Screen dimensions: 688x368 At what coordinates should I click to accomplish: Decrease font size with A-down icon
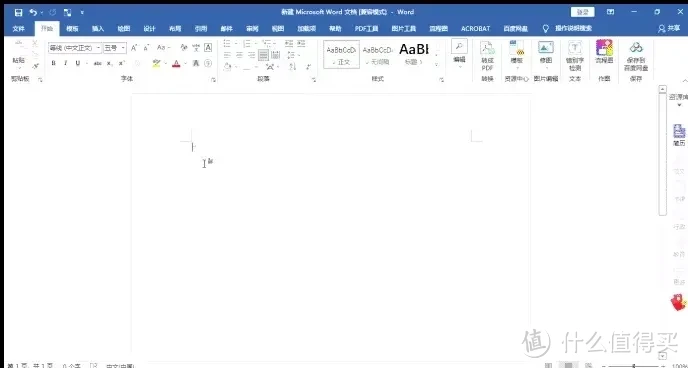[x=146, y=47]
